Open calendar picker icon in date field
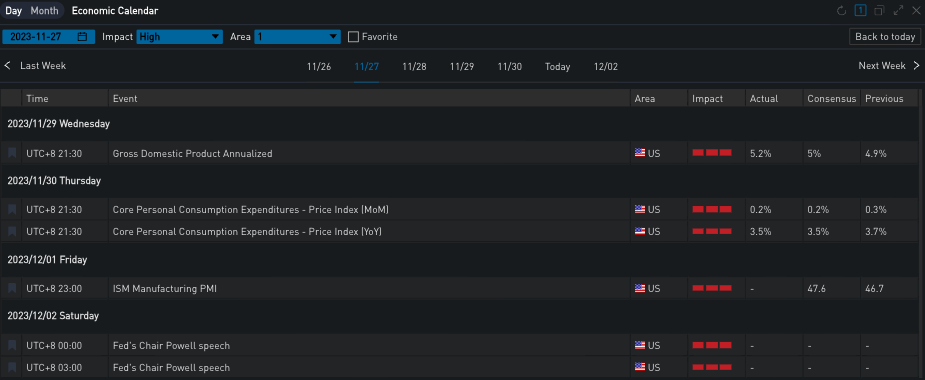This screenshot has height=380, width=925. [83, 37]
